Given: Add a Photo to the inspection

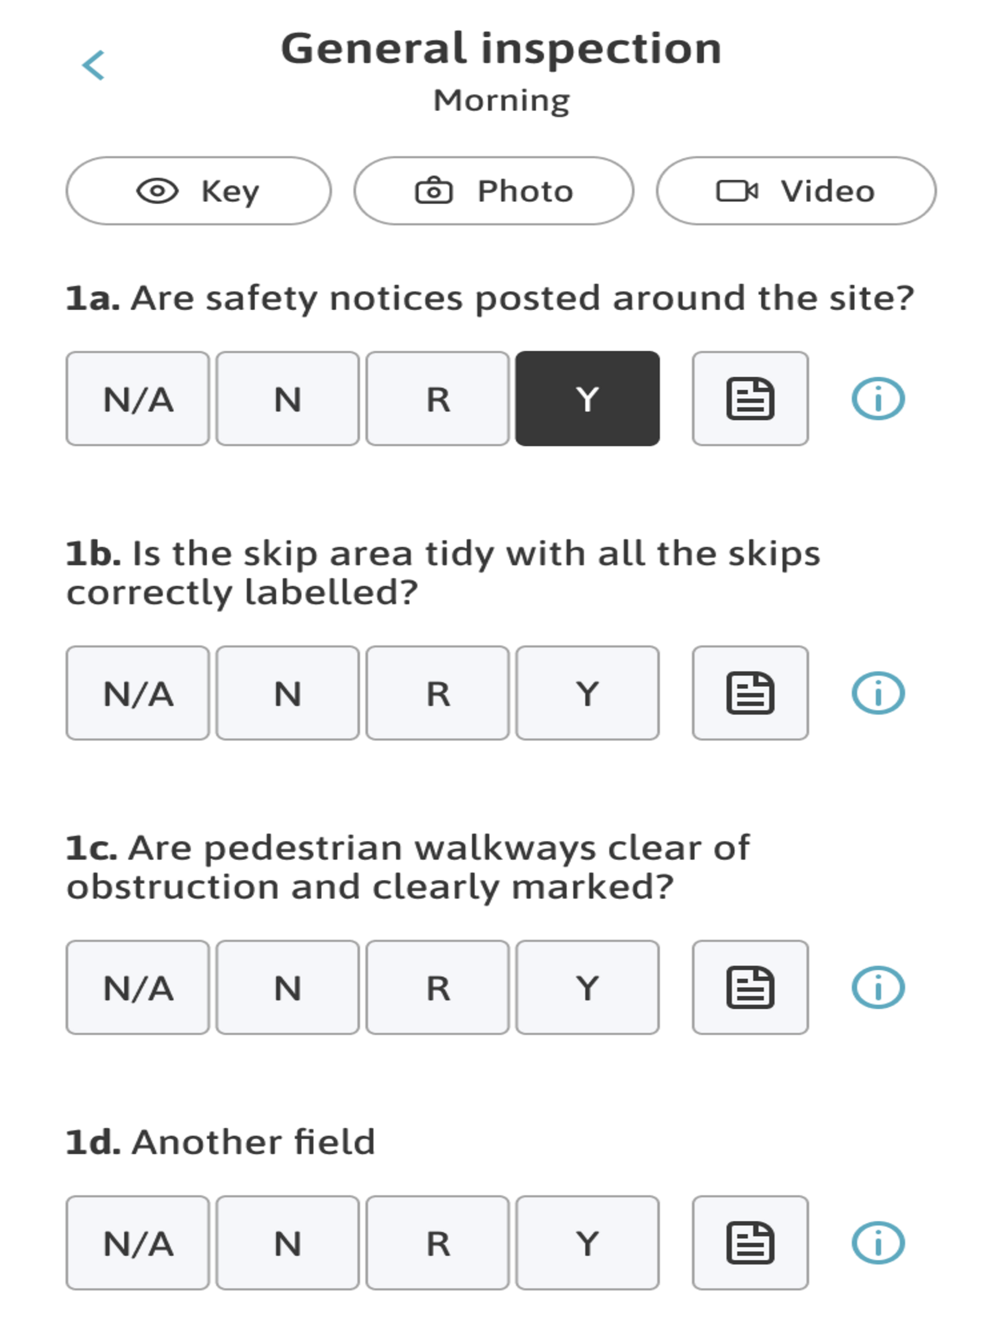Looking at the screenshot, I should pyautogui.click(x=494, y=190).
